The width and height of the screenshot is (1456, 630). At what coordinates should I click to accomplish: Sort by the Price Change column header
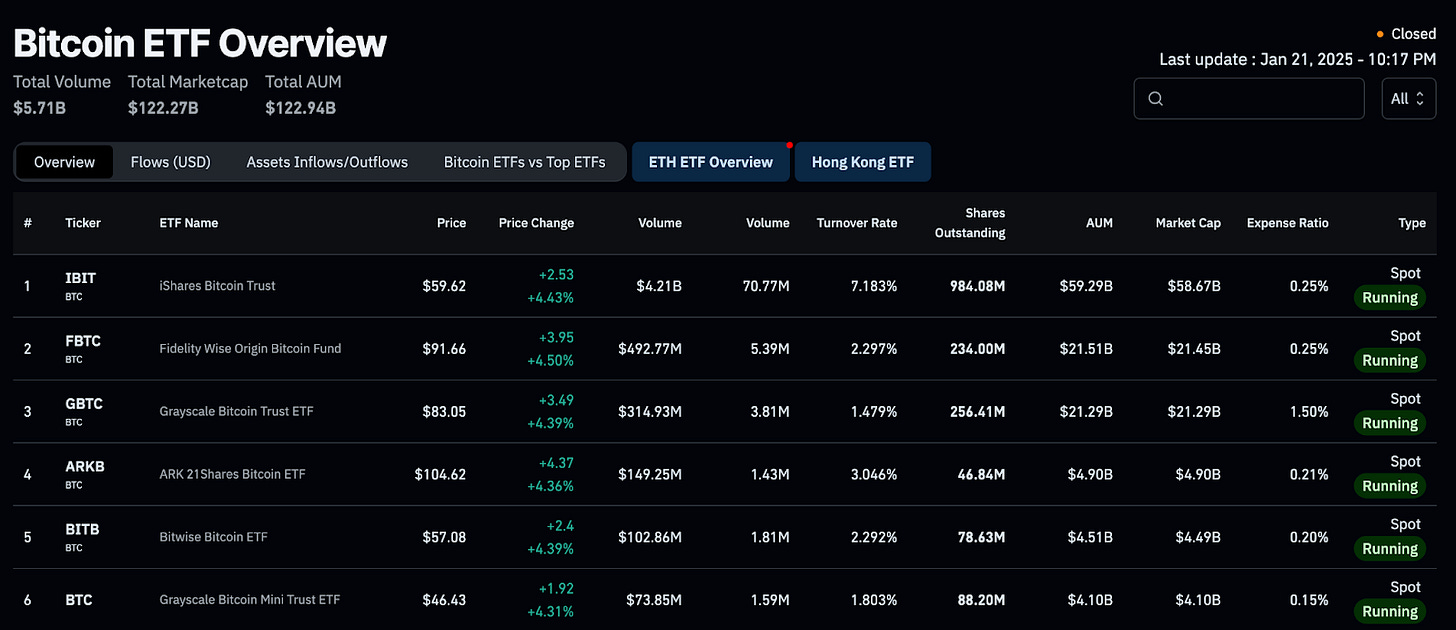[x=536, y=223]
